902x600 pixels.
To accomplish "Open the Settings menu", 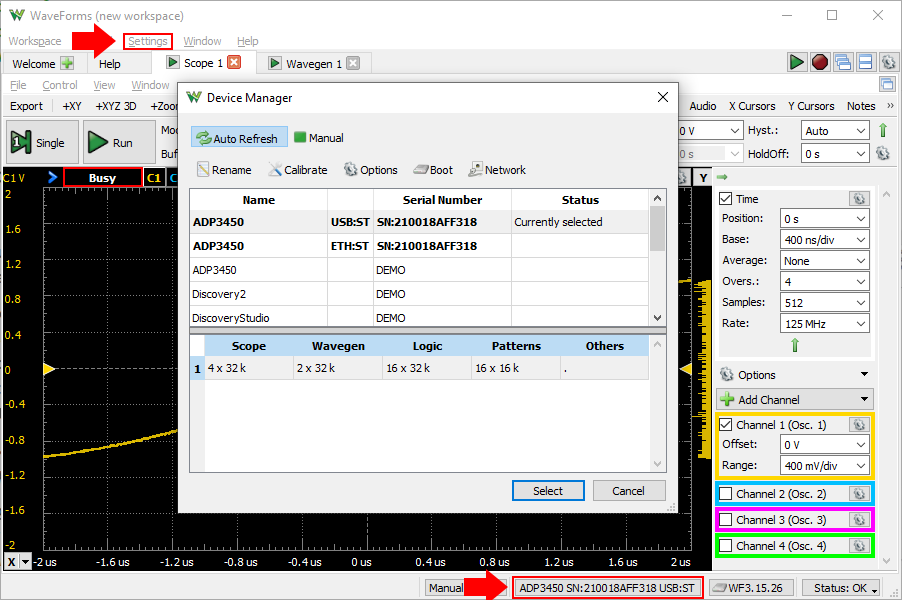I will click(147, 41).
